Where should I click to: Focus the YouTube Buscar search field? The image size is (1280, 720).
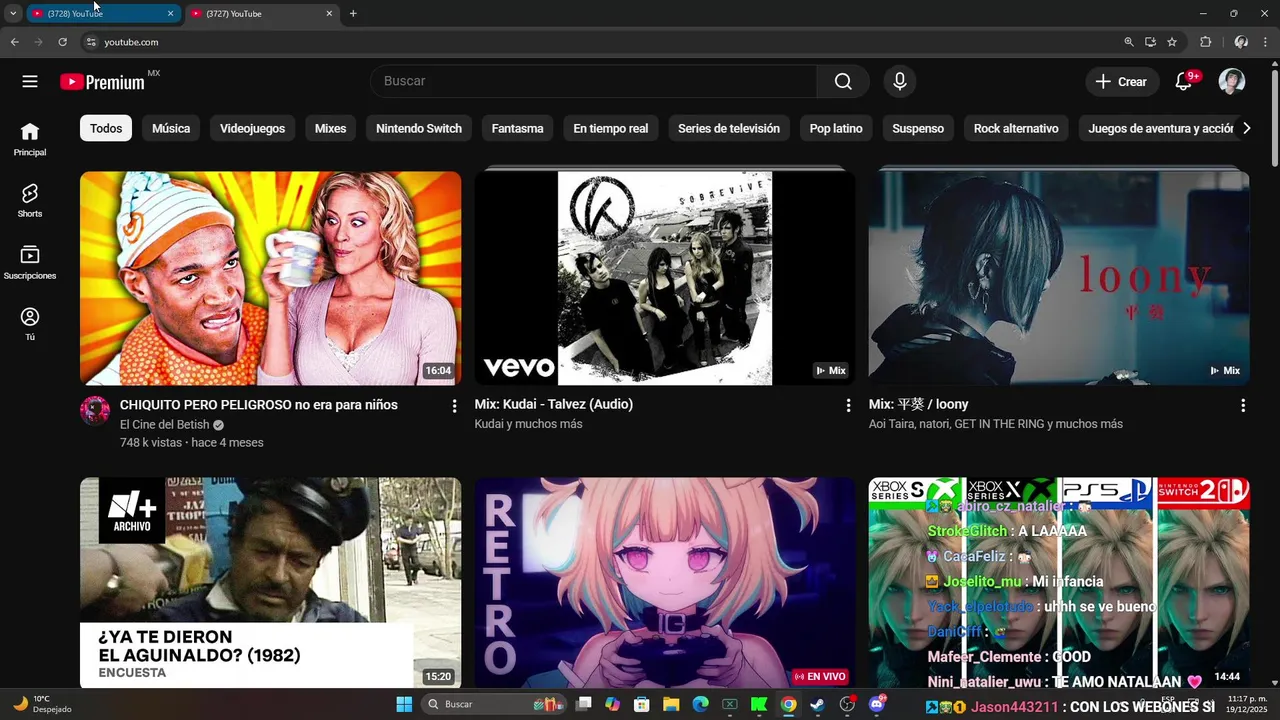tap(594, 81)
